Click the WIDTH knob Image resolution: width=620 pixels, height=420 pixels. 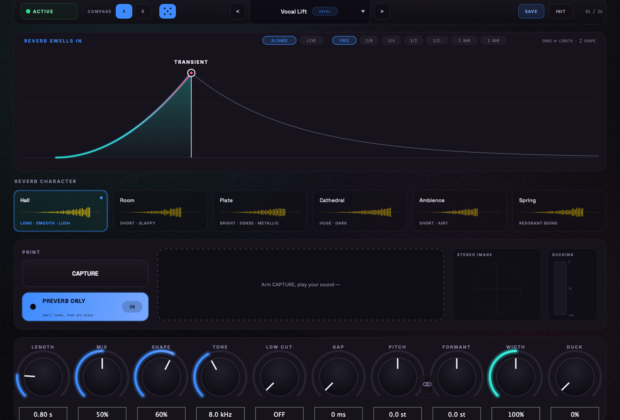click(x=516, y=376)
